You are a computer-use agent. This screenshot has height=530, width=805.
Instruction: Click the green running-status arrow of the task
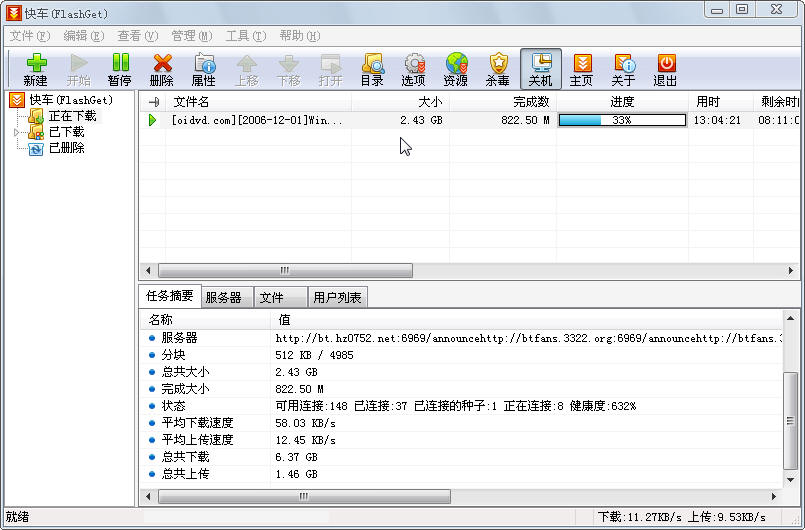[x=152, y=120]
